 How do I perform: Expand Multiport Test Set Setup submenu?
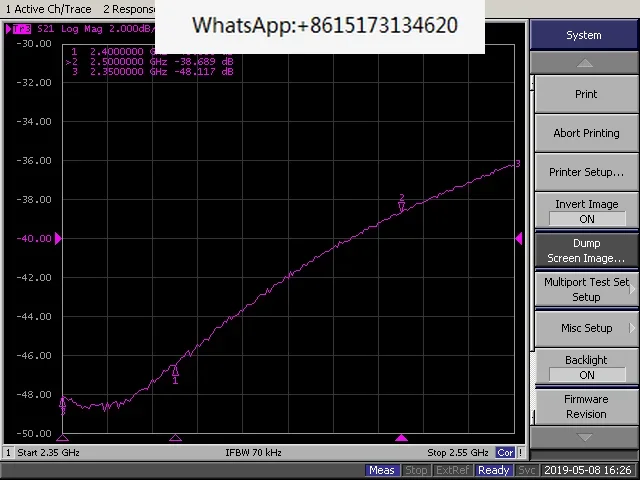pos(587,289)
